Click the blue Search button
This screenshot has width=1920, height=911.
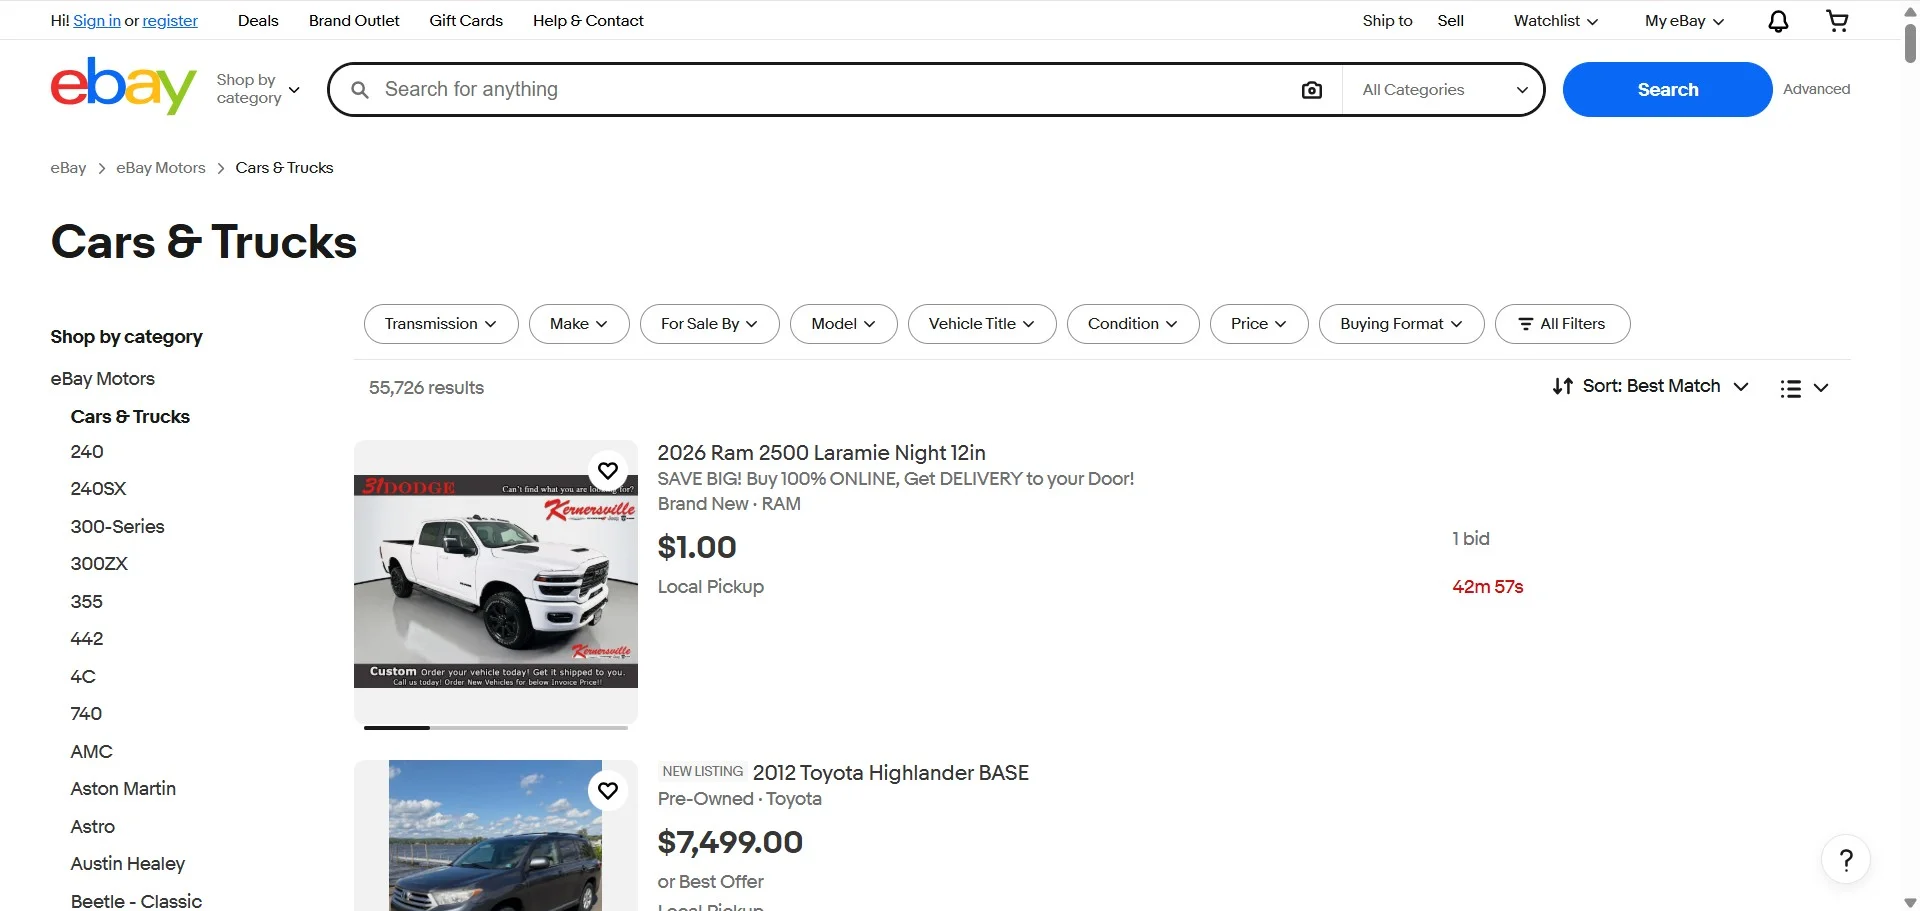(1667, 90)
